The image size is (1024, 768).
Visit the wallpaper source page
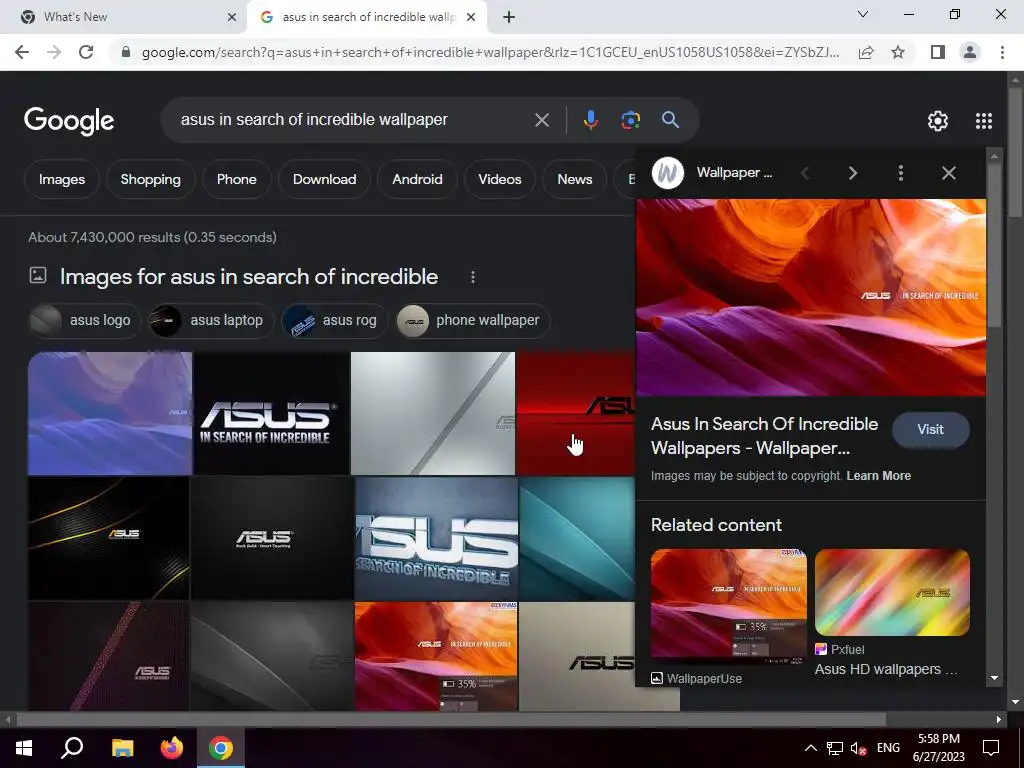pyautogui.click(x=930, y=430)
